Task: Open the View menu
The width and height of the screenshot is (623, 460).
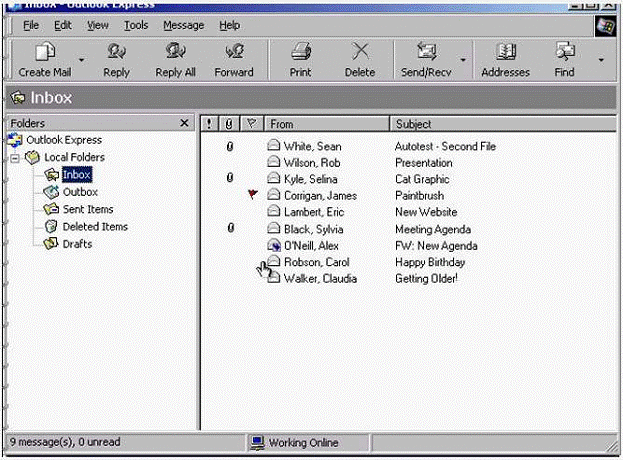Action: click(98, 25)
